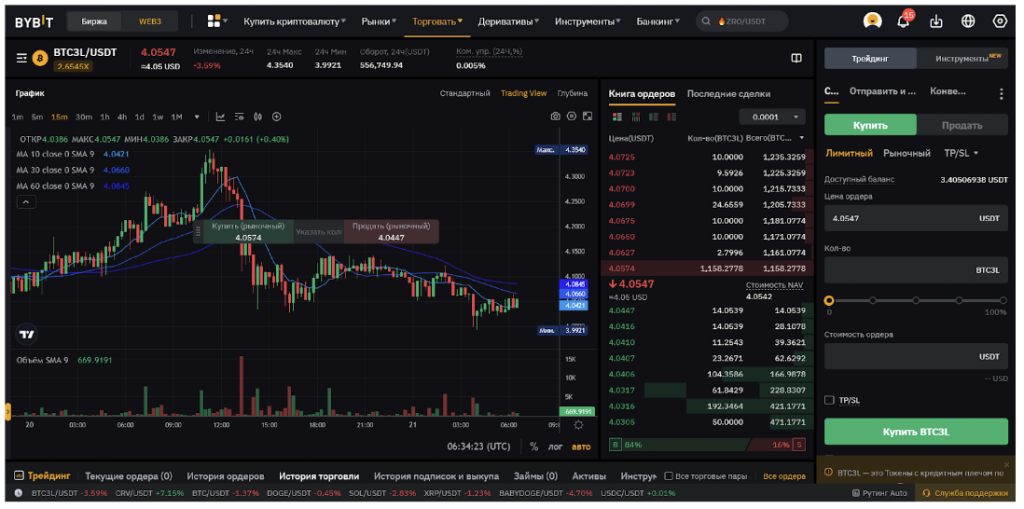Image resolution: width=1024 pixels, height=509 pixels.
Task: Click the Все ордера link
Action: (x=784, y=476)
